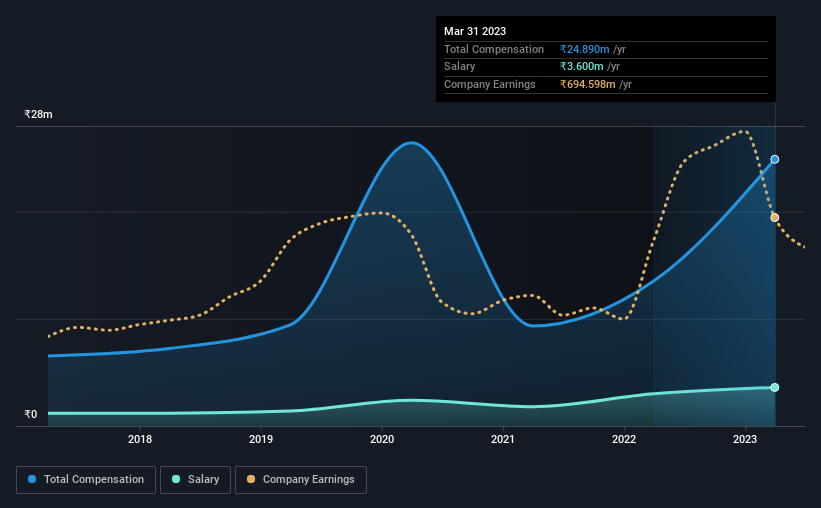
Task: Click the 2023 axis label
Action: pyautogui.click(x=745, y=439)
